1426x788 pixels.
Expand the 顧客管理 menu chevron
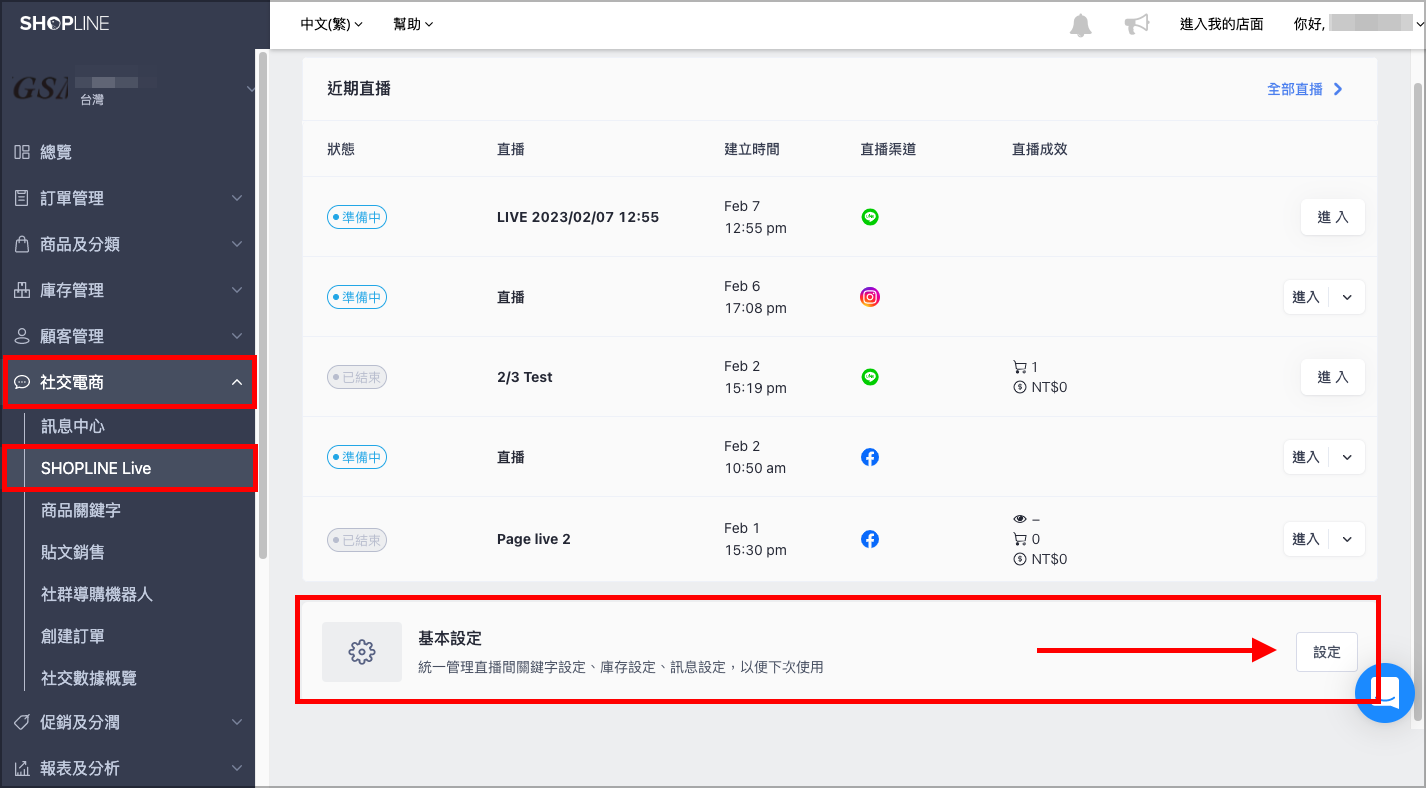click(237, 336)
